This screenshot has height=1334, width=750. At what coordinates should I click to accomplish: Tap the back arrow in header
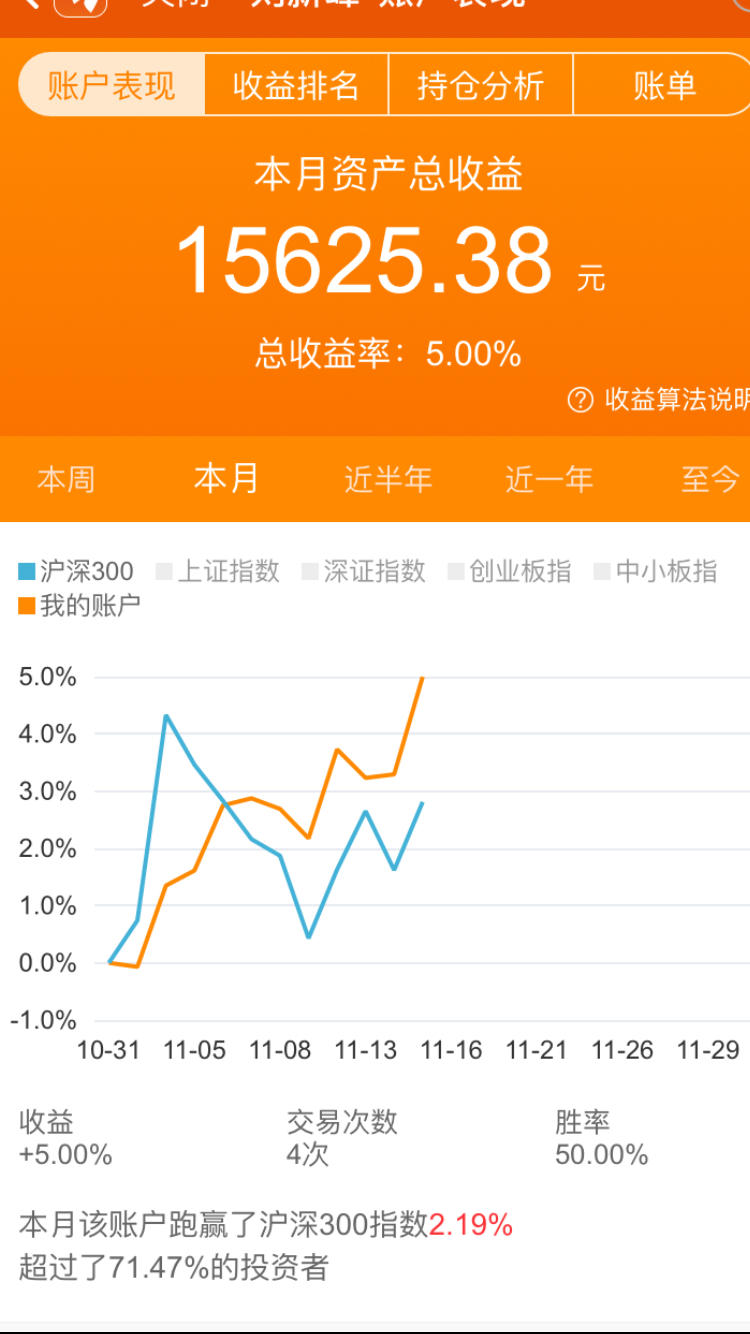tap(31, 4)
